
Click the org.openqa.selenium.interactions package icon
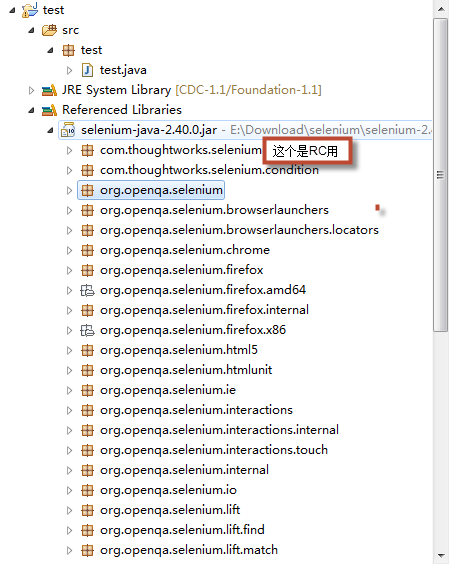tap(87, 410)
